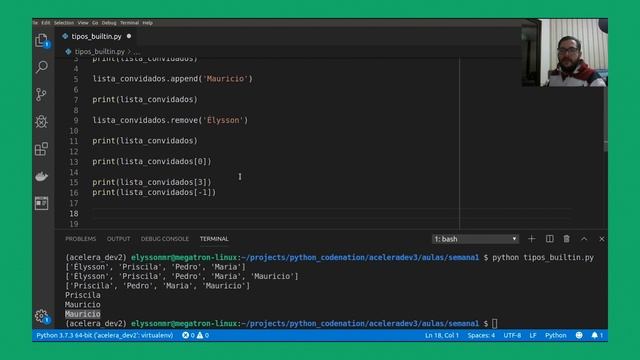Open the Explorer view in activity bar
This screenshot has height=360, width=640.
42,40
